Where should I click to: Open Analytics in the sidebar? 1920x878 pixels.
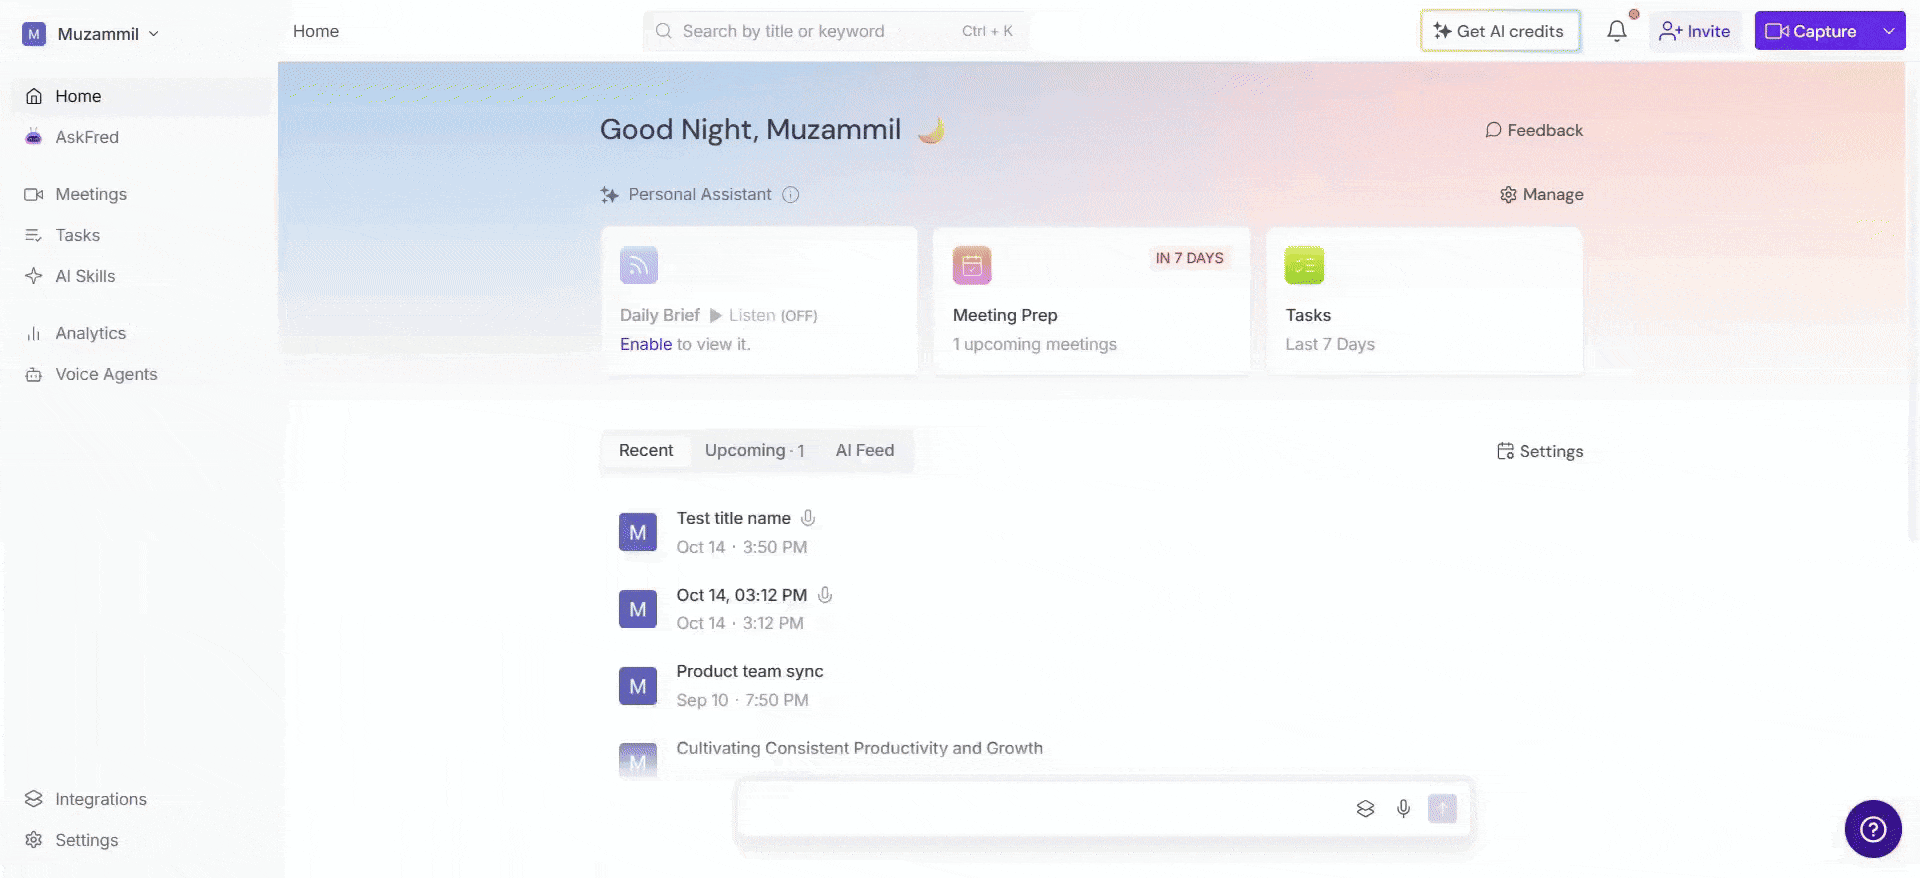[x=141, y=333]
